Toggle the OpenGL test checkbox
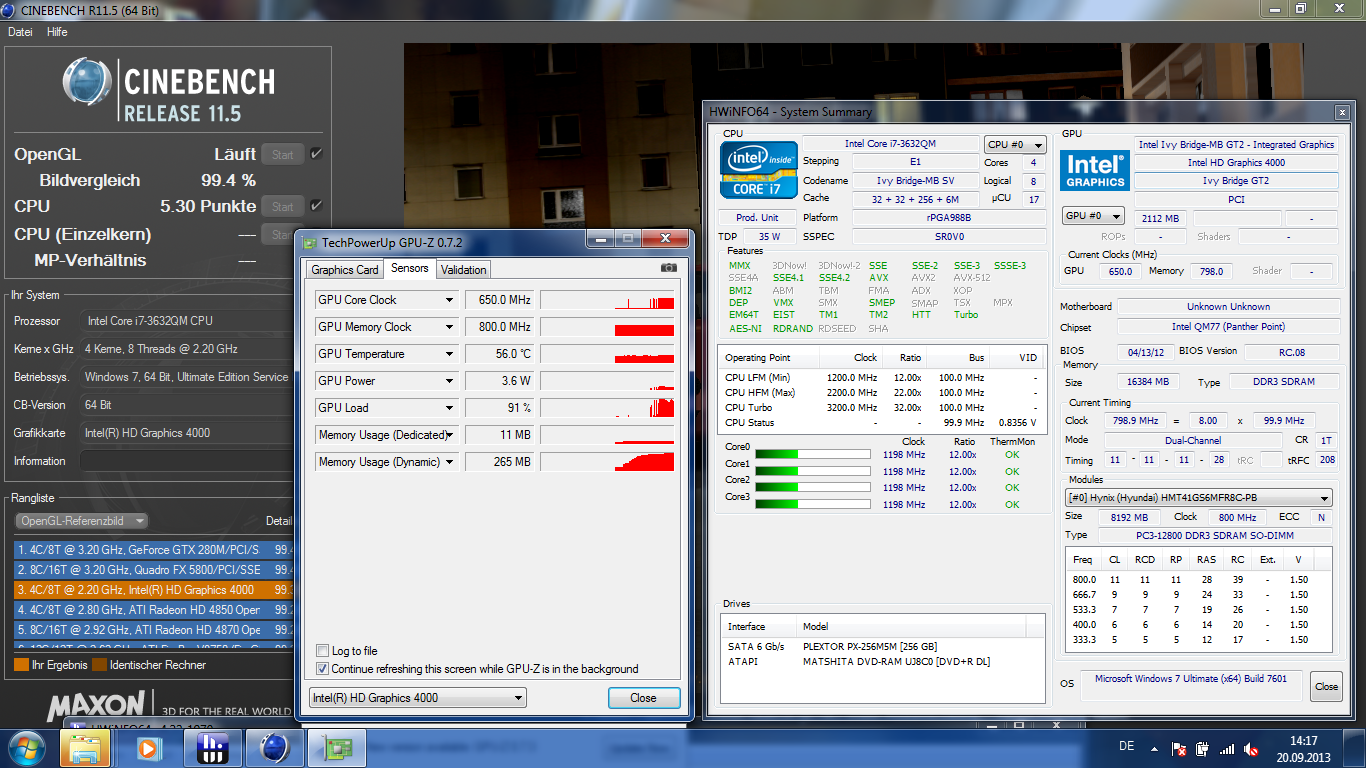Image resolution: width=1366 pixels, height=768 pixels. [316, 154]
